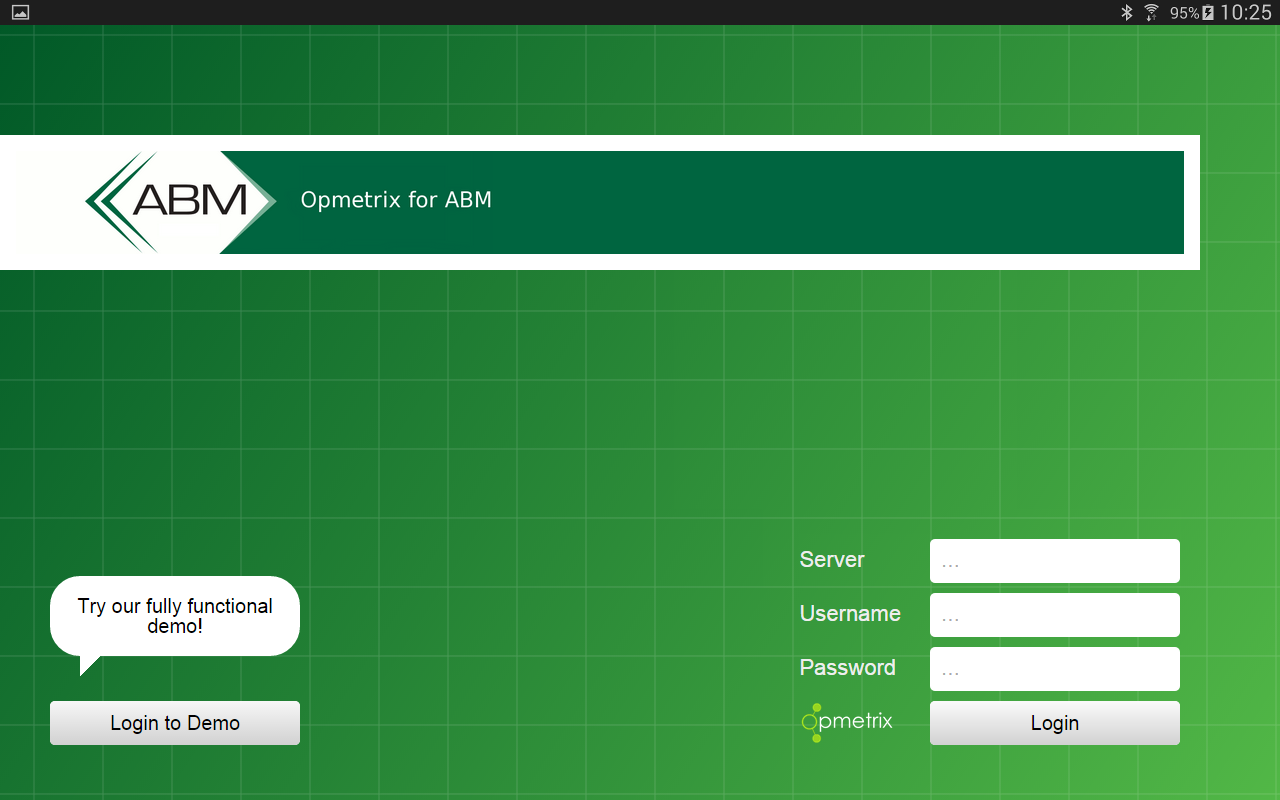The height and width of the screenshot is (800, 1280).
Task: Activate the Password input field
Action: coord(1054,669)
